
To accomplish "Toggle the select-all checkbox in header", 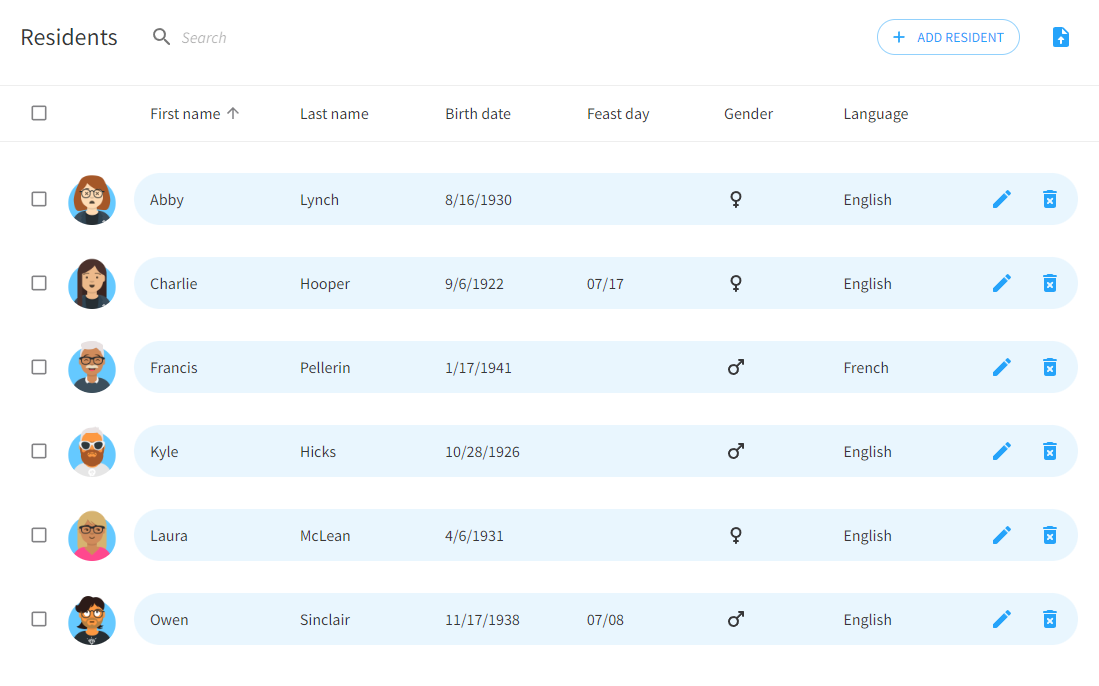I will (x=39, y=113).
